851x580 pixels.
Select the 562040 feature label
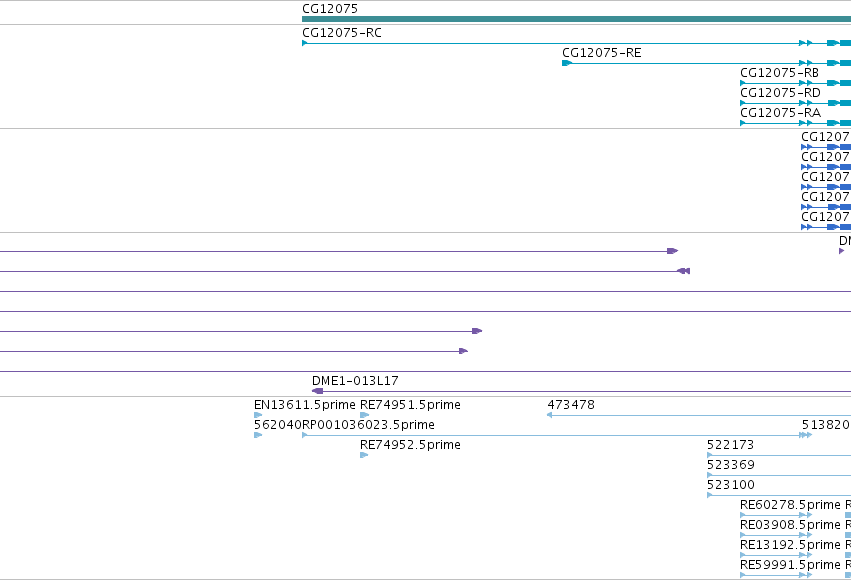(278, 425)
